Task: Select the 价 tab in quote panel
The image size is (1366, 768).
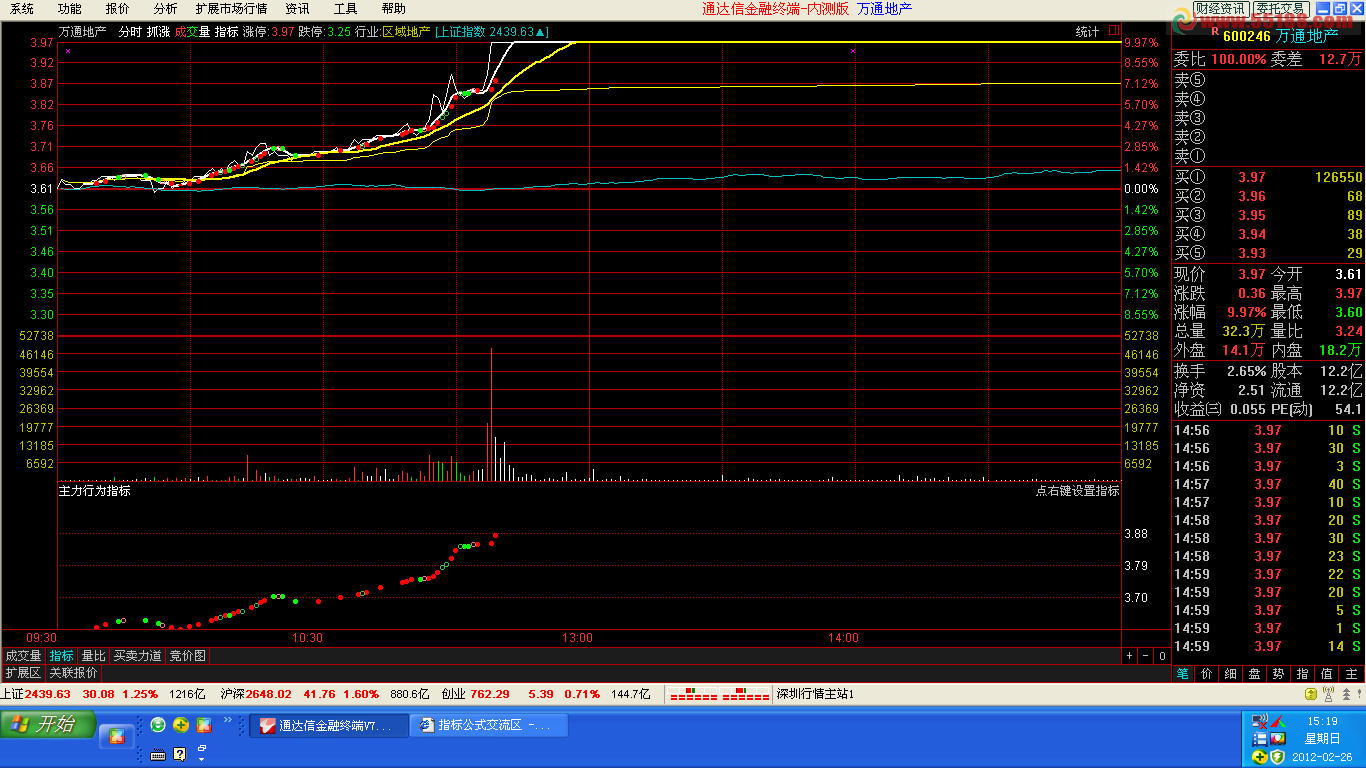Action: coord(1207,674)
